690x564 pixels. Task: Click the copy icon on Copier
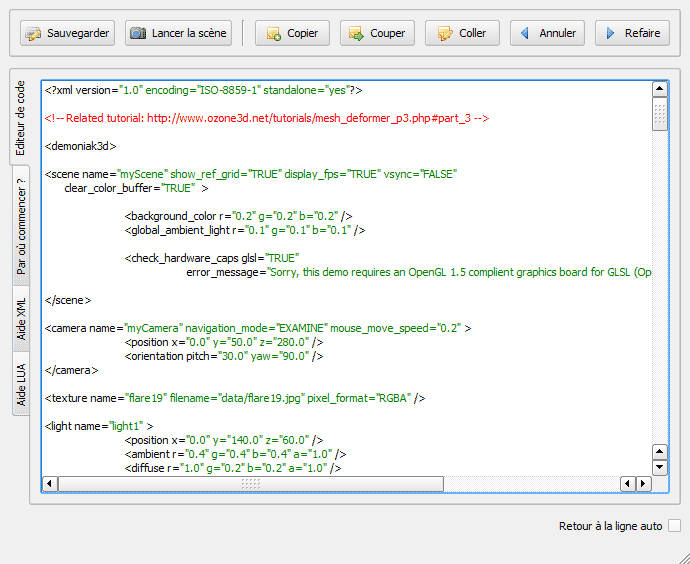pyautogui.click(x=274, y=34)
